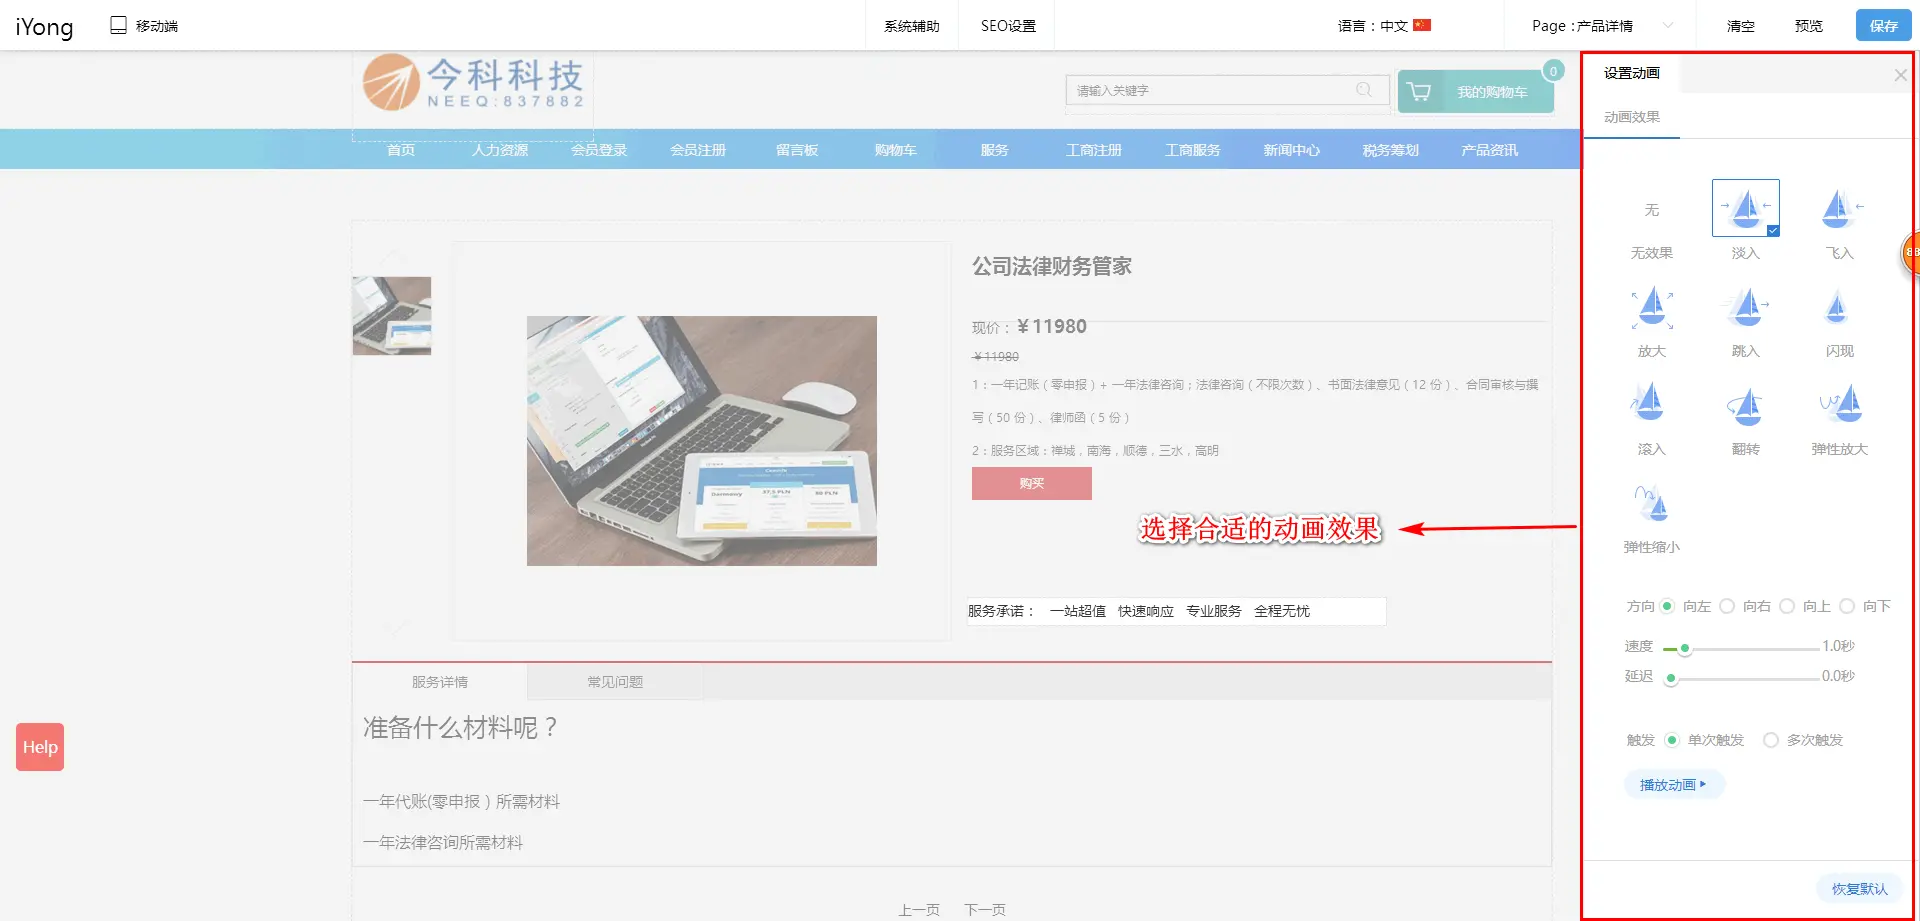Screen dimensions: 1920x921
Task: Open the Page 产品详情 dropdown
Action: pyautogui.click(x=1601, y=26)
